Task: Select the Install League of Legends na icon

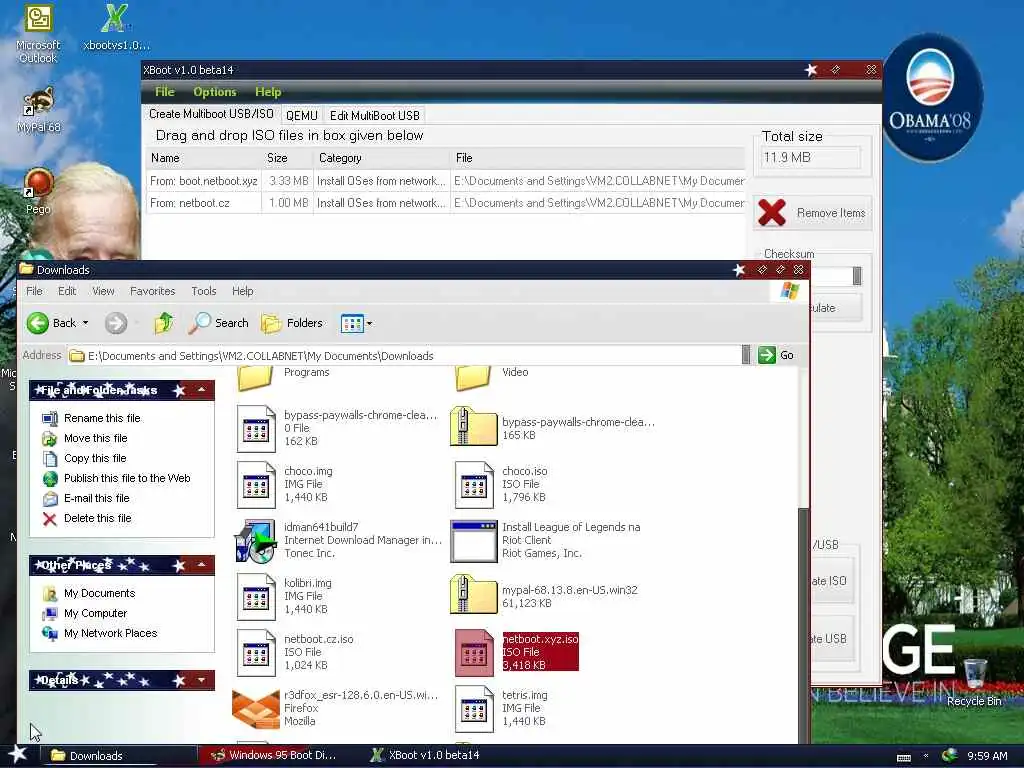Action: pyautogui.click(x=474, y=541)
